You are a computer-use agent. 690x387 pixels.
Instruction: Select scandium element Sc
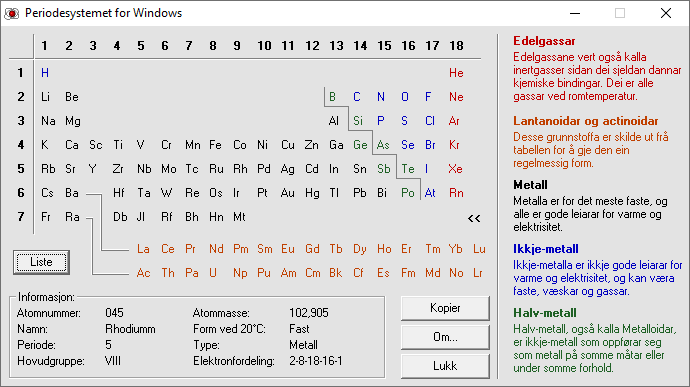pyautogui.click(x=95, y=145)
